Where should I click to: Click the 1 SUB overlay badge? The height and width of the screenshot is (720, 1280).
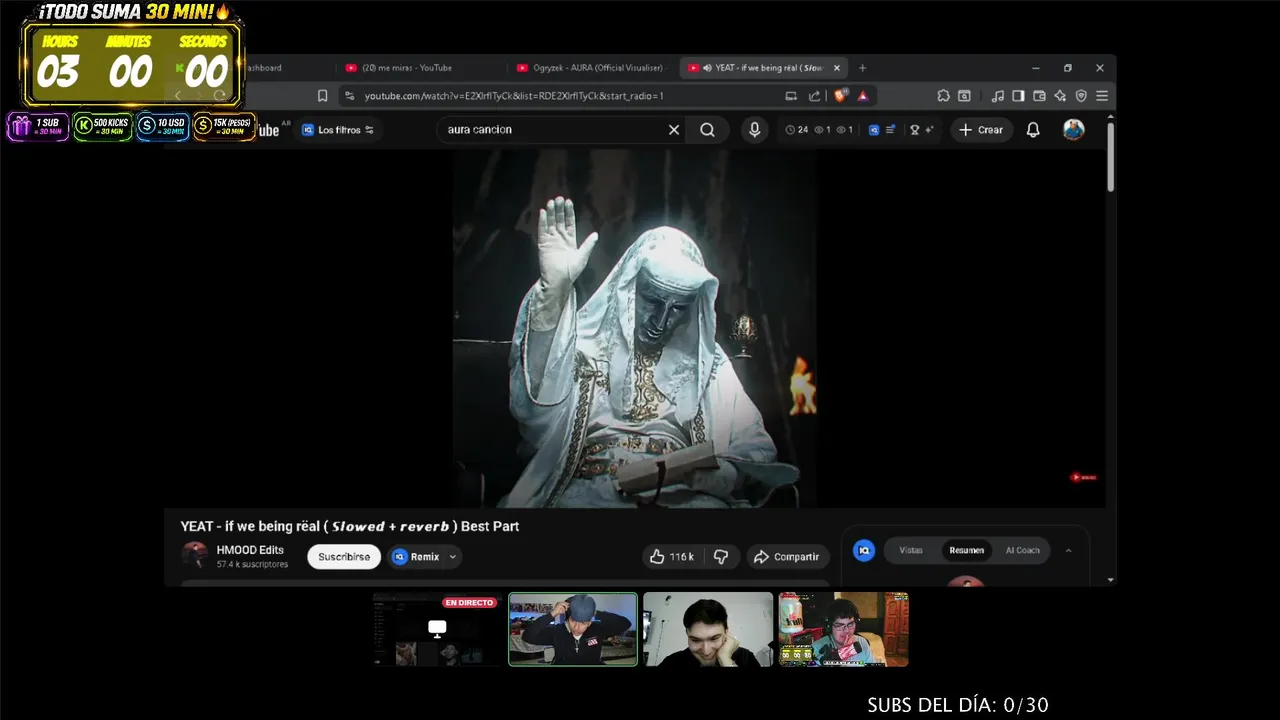tap(38, 126)
